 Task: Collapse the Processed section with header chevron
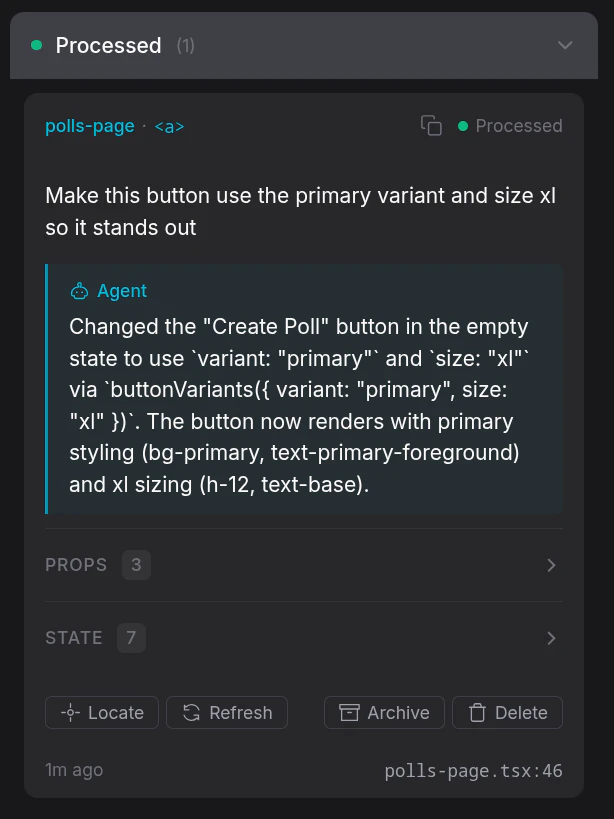[x=565, y=45]
